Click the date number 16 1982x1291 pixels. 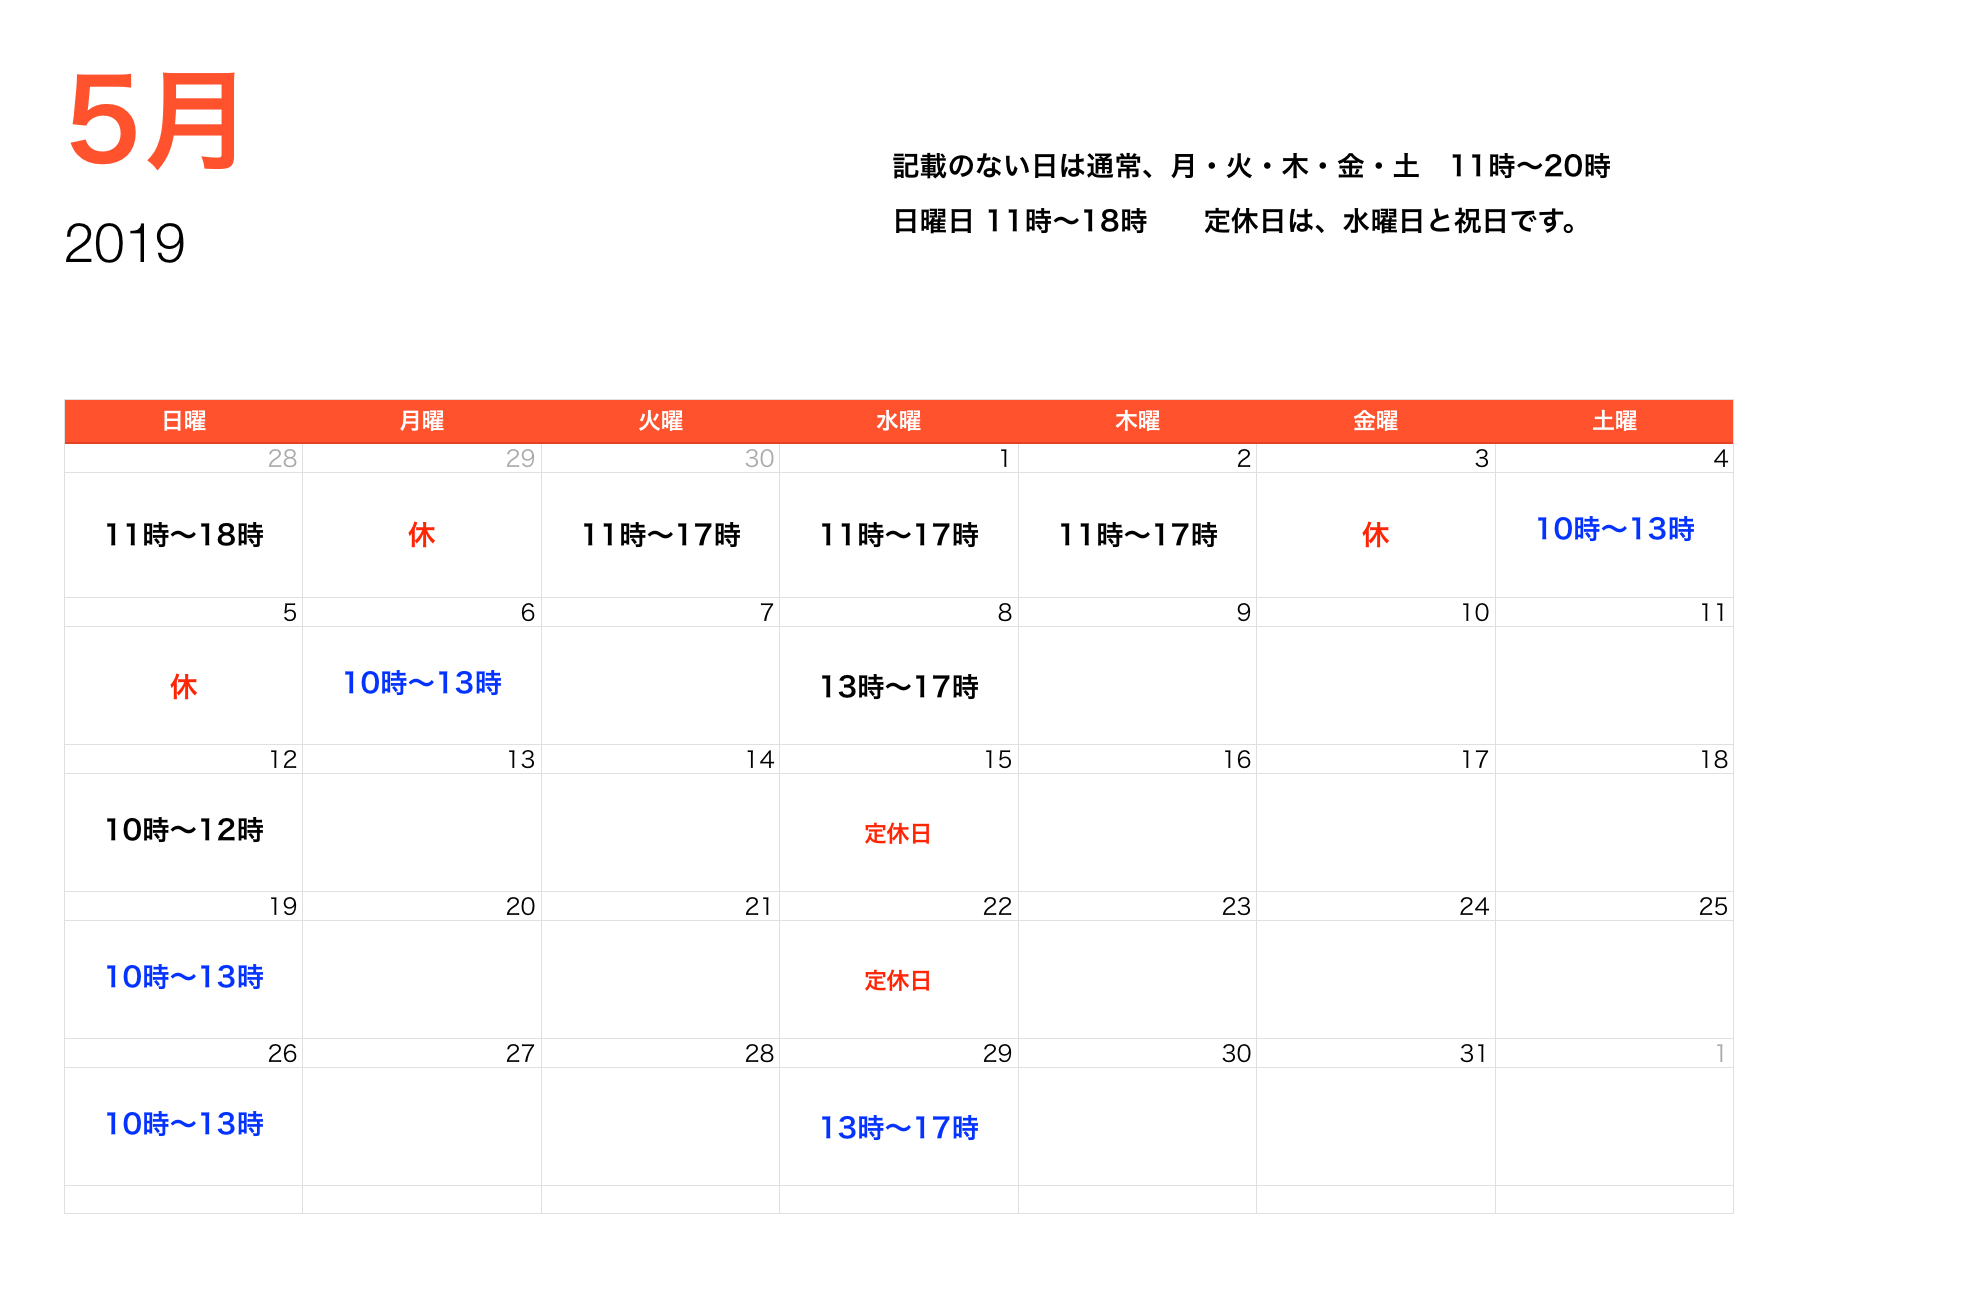(x=1237, y=759)
